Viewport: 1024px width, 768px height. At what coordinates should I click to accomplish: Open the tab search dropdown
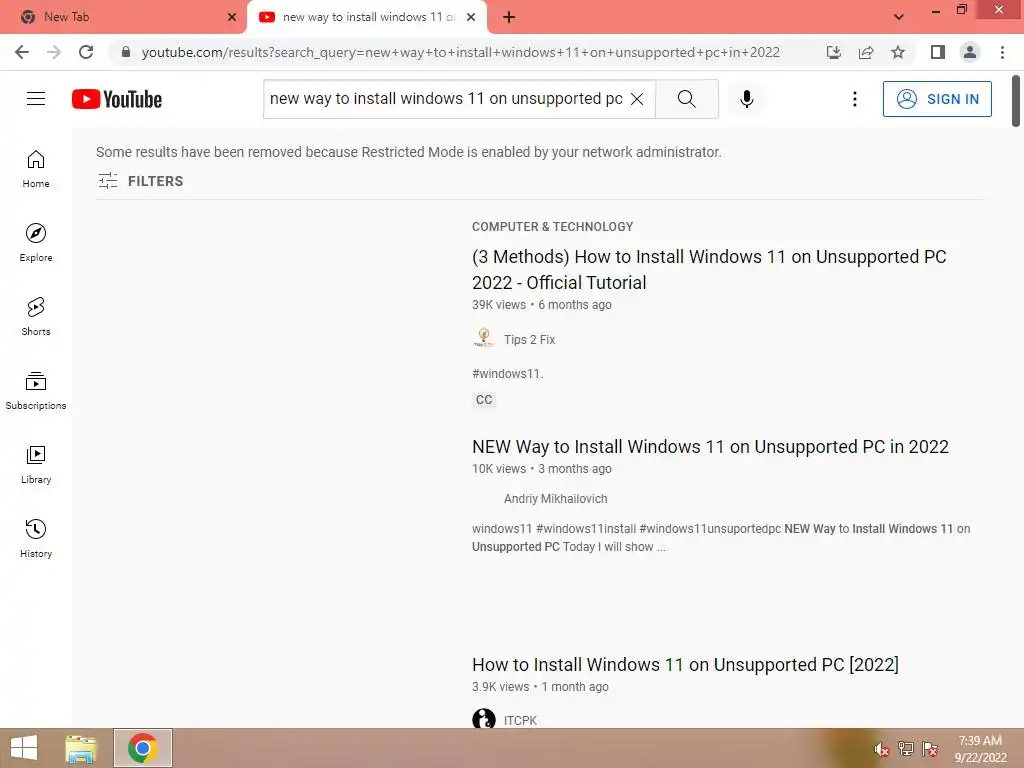(899, 17)
